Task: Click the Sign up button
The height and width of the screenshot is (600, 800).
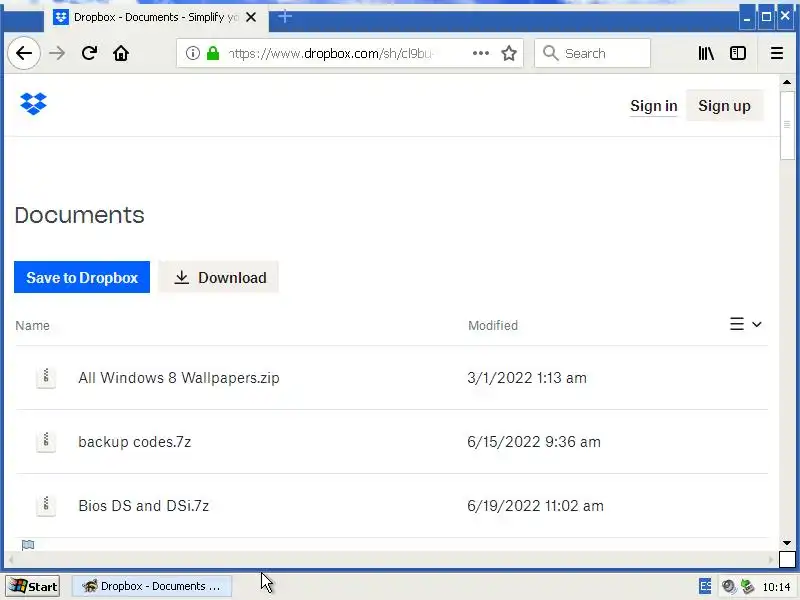Action: pos(724,106)
